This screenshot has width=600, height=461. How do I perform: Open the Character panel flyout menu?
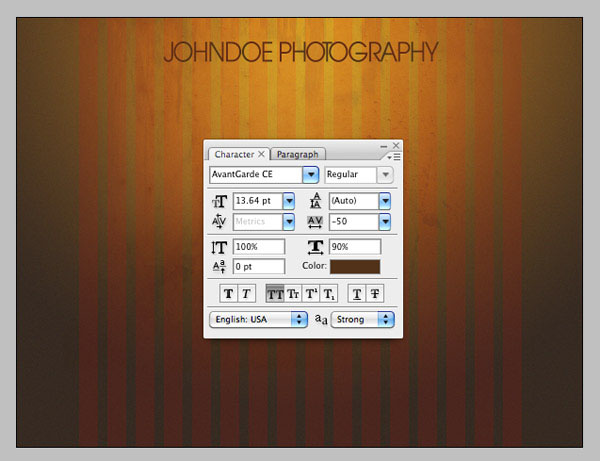click(394, 157)
